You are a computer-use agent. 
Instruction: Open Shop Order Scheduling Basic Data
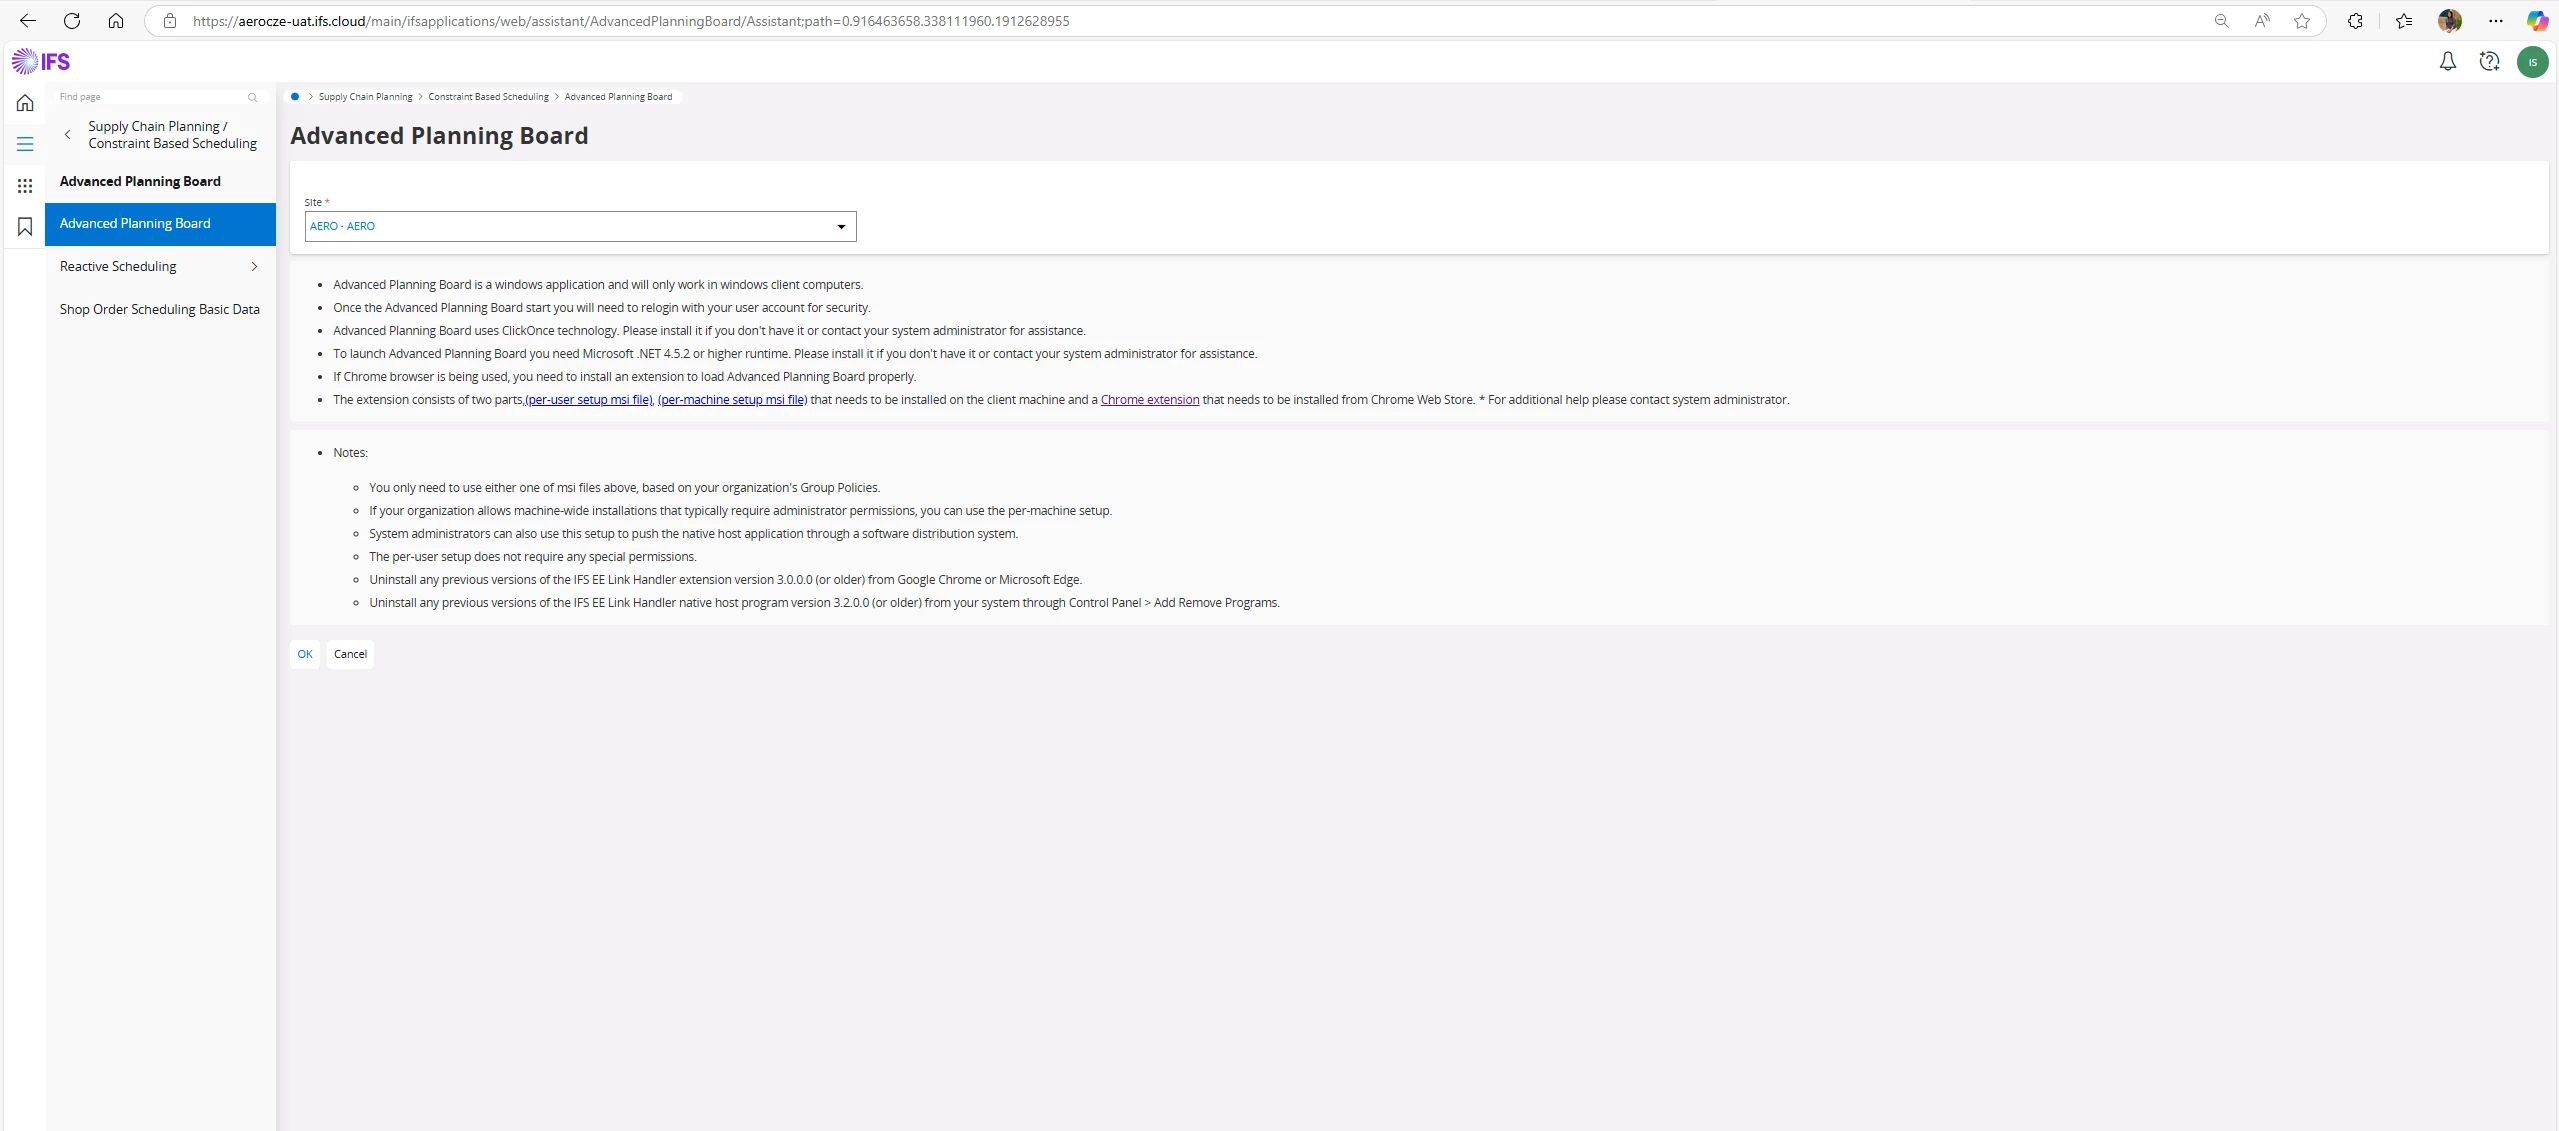point(160,310)
